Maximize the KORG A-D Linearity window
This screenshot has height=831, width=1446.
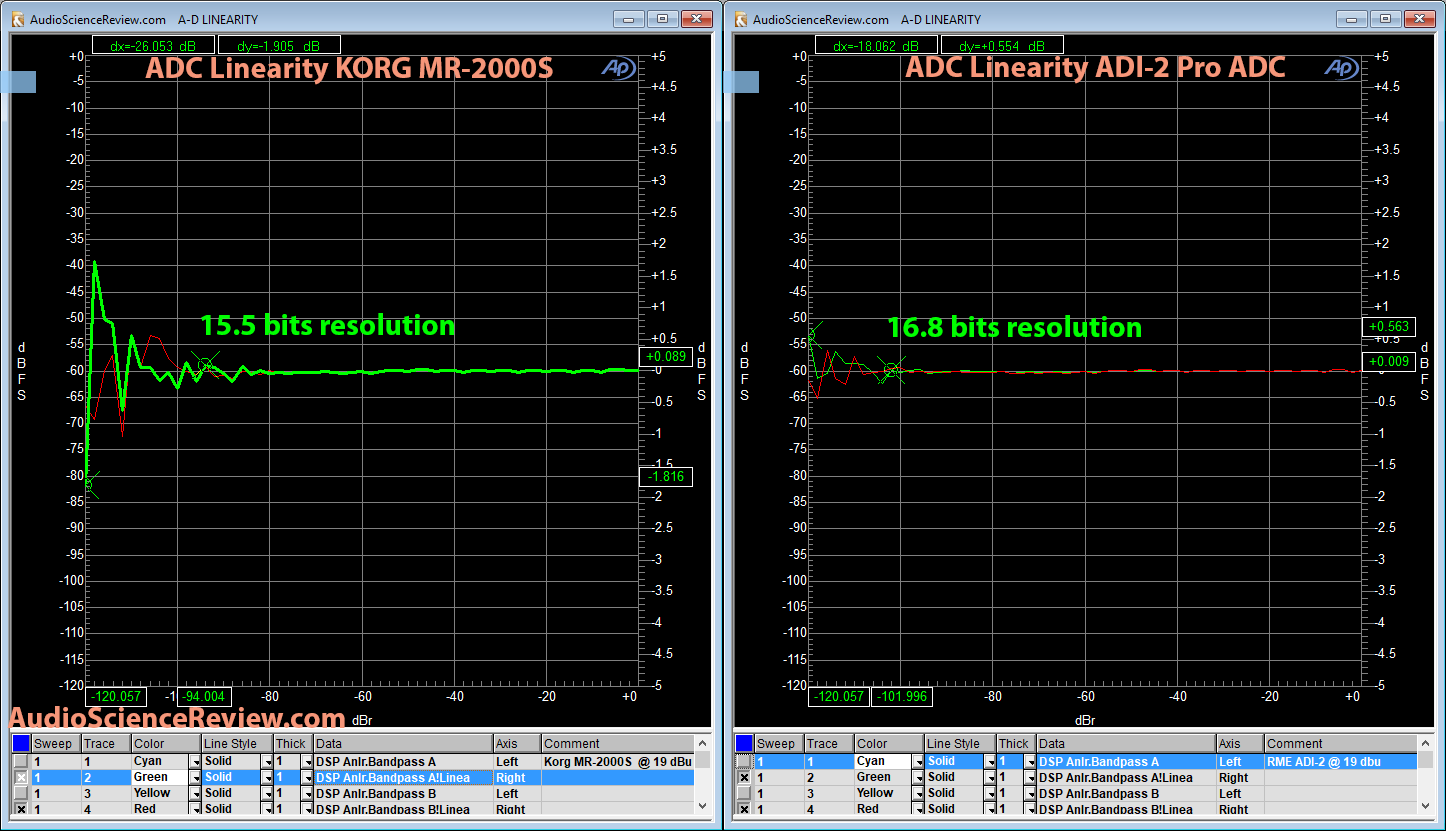pyautogui.click(x=662, y=19)
